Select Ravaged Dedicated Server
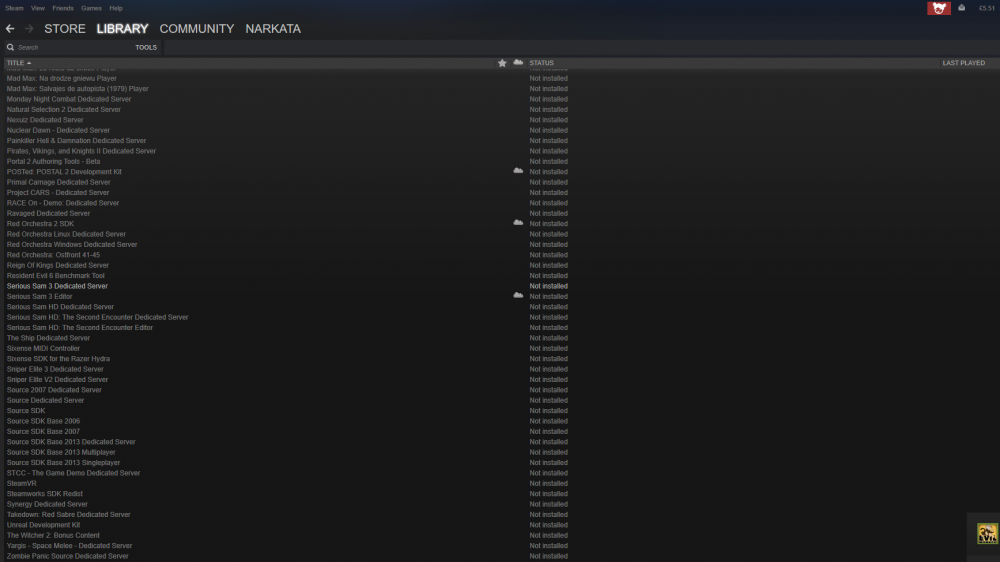 pyautogui.click(x=48, y=213)
